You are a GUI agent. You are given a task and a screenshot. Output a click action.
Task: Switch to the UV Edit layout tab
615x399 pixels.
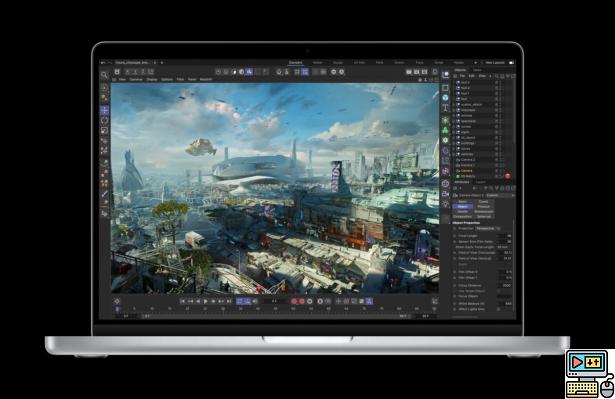(359, 62)
